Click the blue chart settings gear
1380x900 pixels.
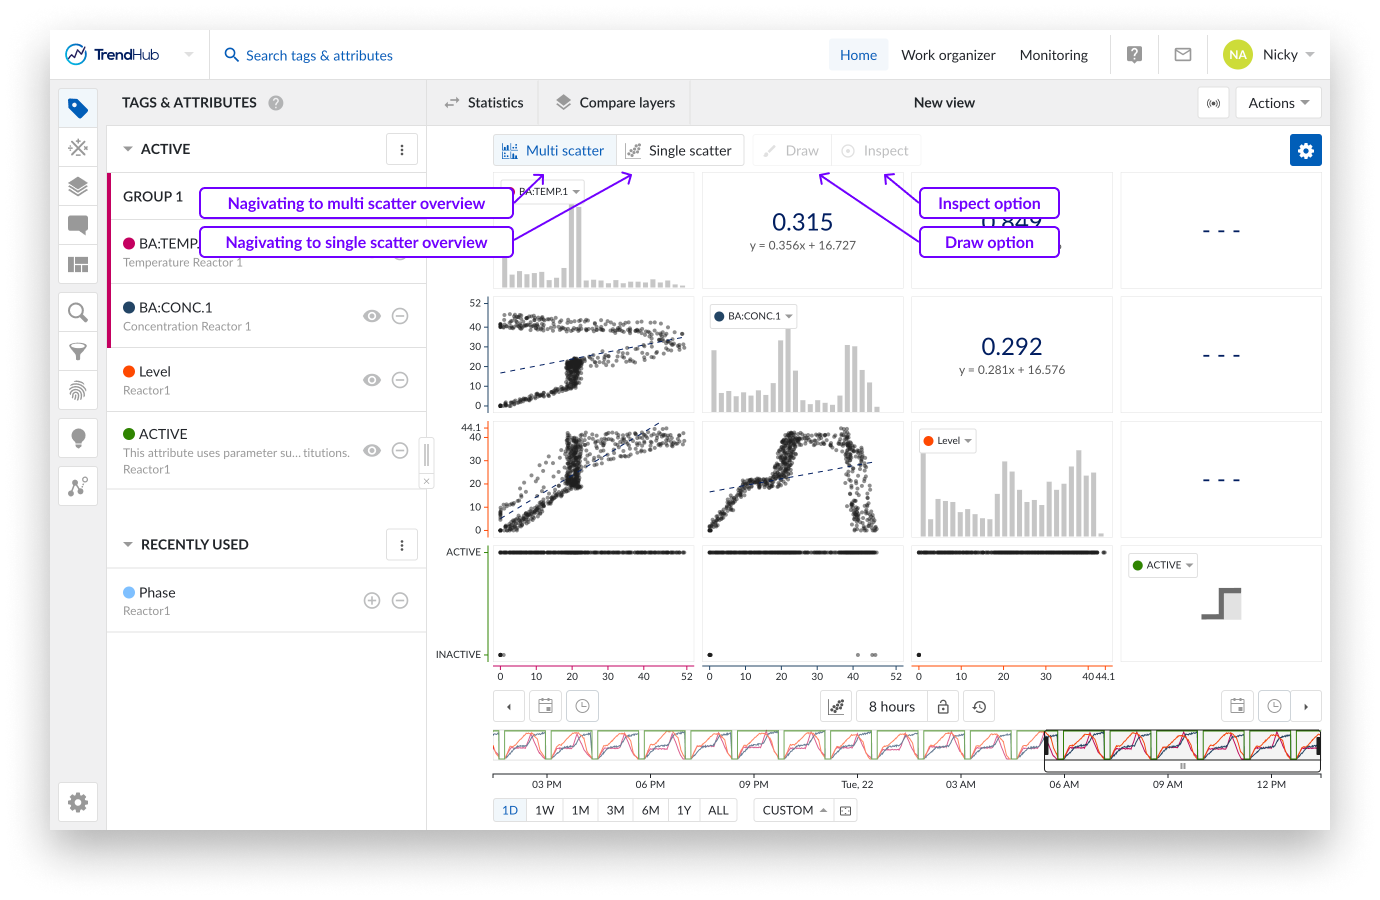(1305, 151)
